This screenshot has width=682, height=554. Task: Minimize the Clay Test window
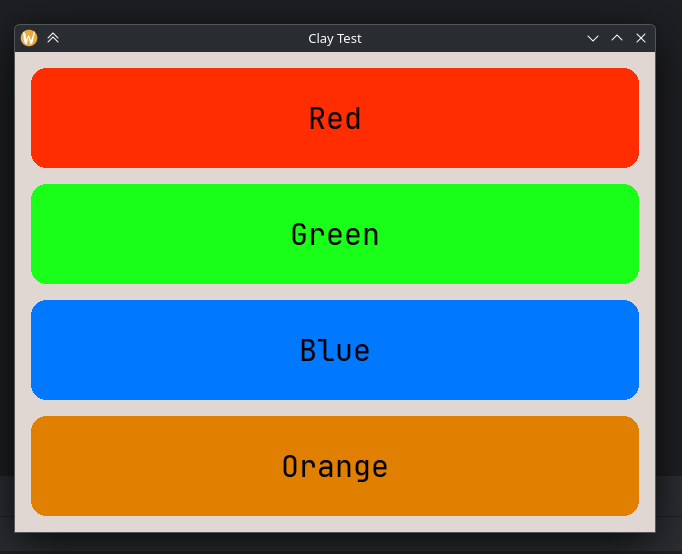coord(593,38)
